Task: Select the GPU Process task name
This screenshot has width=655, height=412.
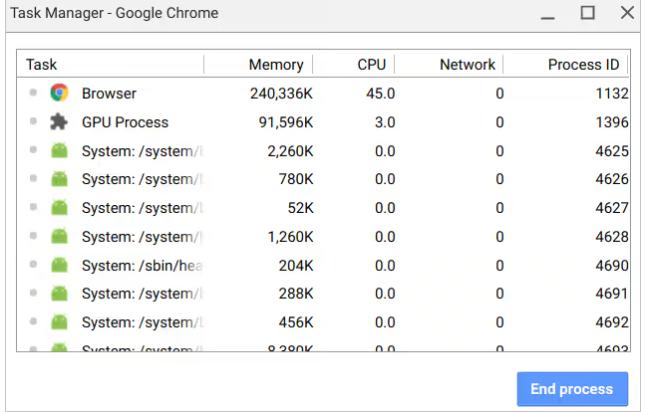Action: tap(125, 122)
